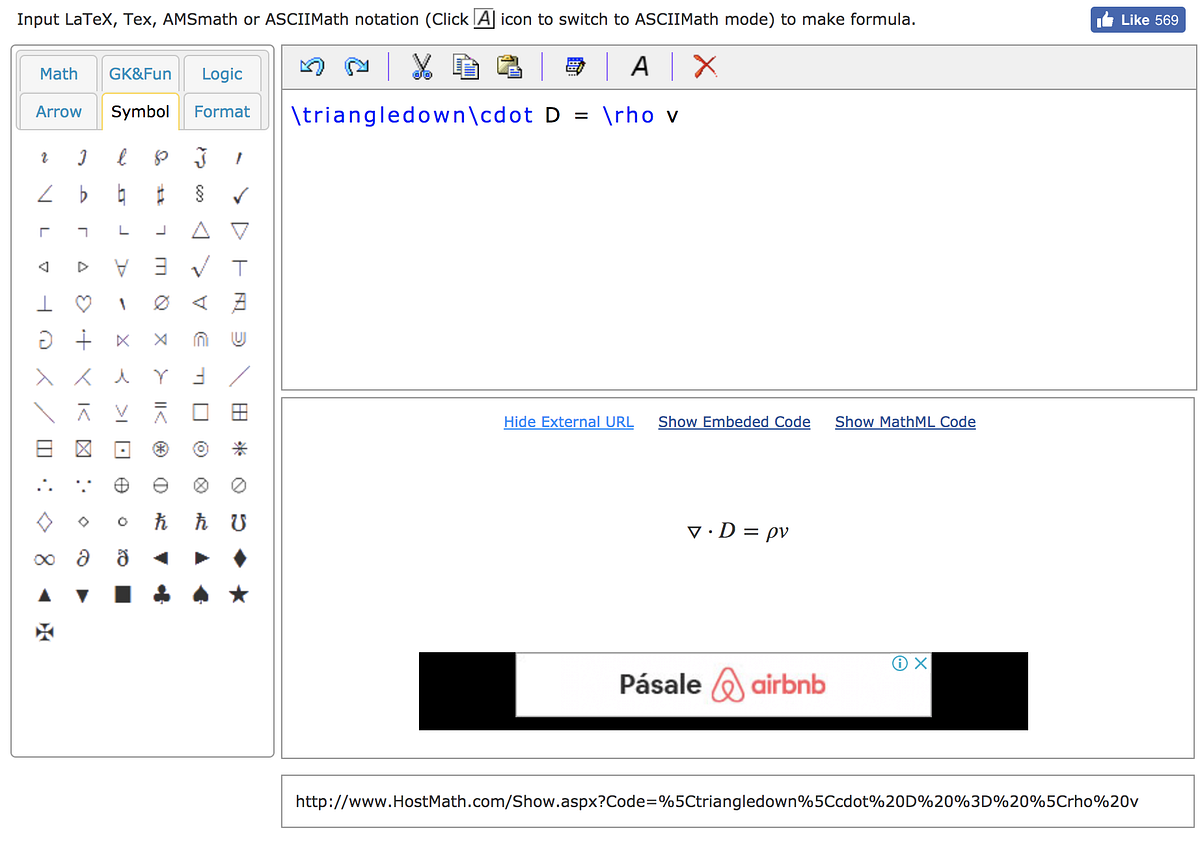Image resolution: width=1200 pixels, height=845 pixels.
Task: Select the URL text field at the bottom
Action: 738,801
